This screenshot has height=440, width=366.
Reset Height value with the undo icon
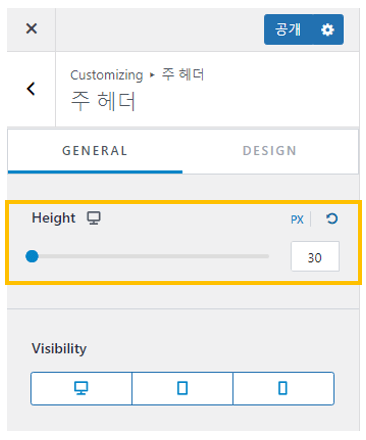[332, 219]
